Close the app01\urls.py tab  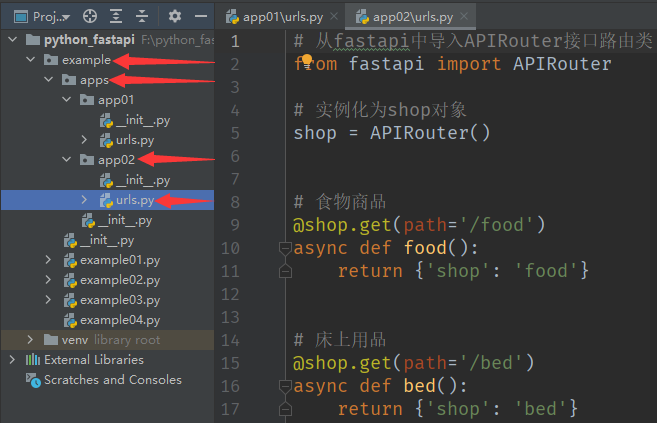(x=334, y=16)
